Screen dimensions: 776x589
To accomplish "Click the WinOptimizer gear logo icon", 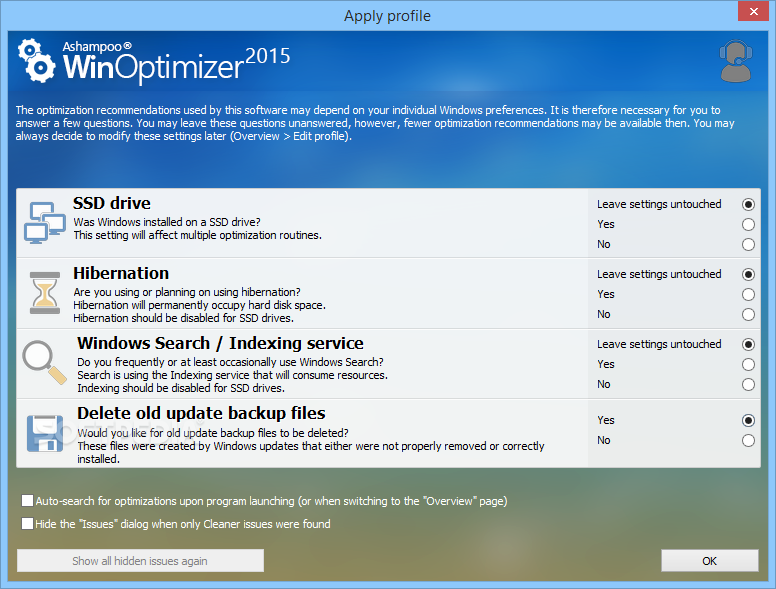I will (x=36, y=60).
